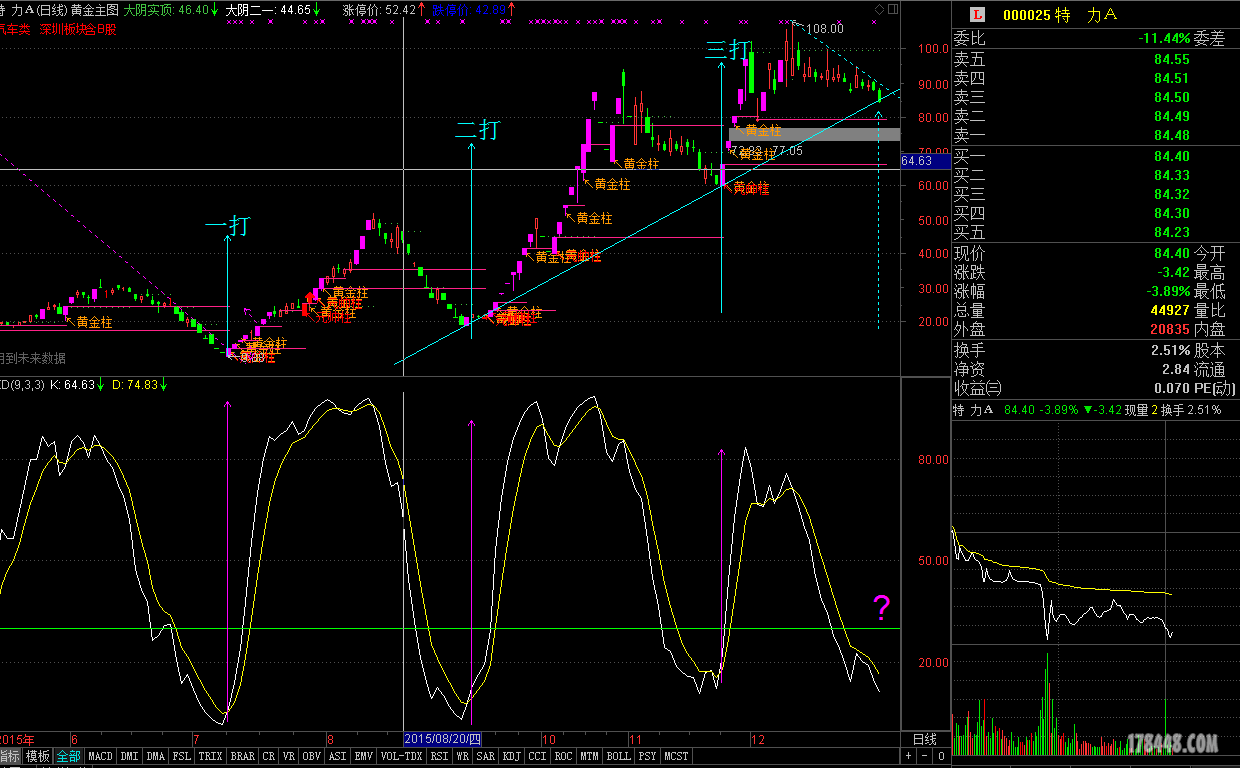Image resolution: width=1240 pixels, height=768 pixels.
Task: Select the BRAR indicator tab
Action: click(x=243, y=756)
